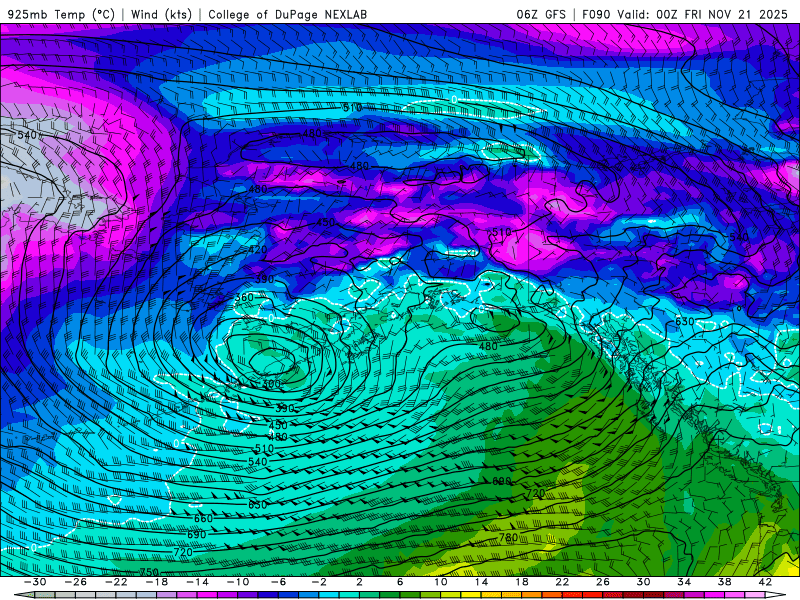Click the 26 color scale label
800x600 pixels.
click(x=603, y=582)
